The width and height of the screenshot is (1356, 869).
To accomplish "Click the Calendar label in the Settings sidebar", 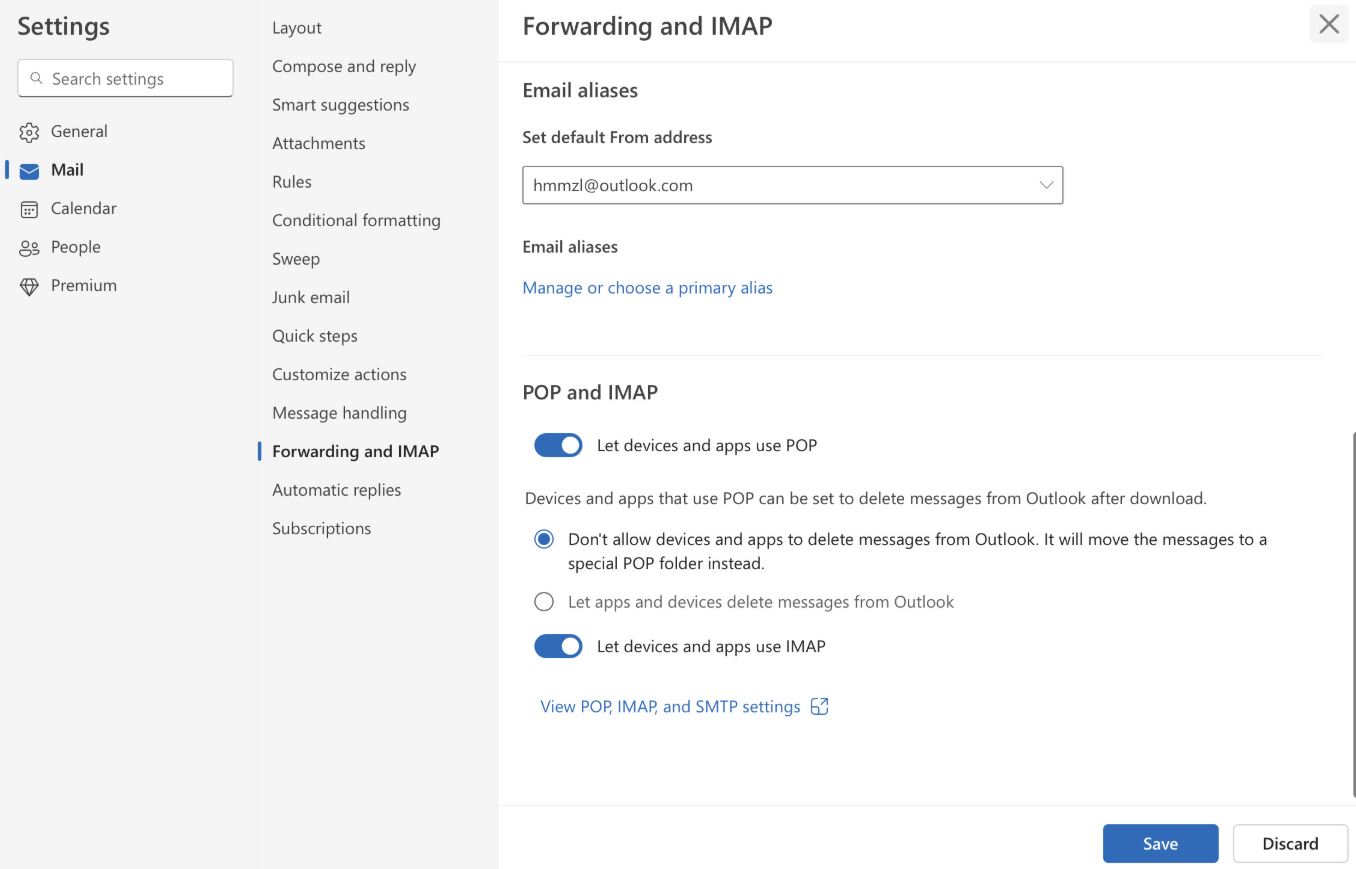I will (x=84, y=208).
